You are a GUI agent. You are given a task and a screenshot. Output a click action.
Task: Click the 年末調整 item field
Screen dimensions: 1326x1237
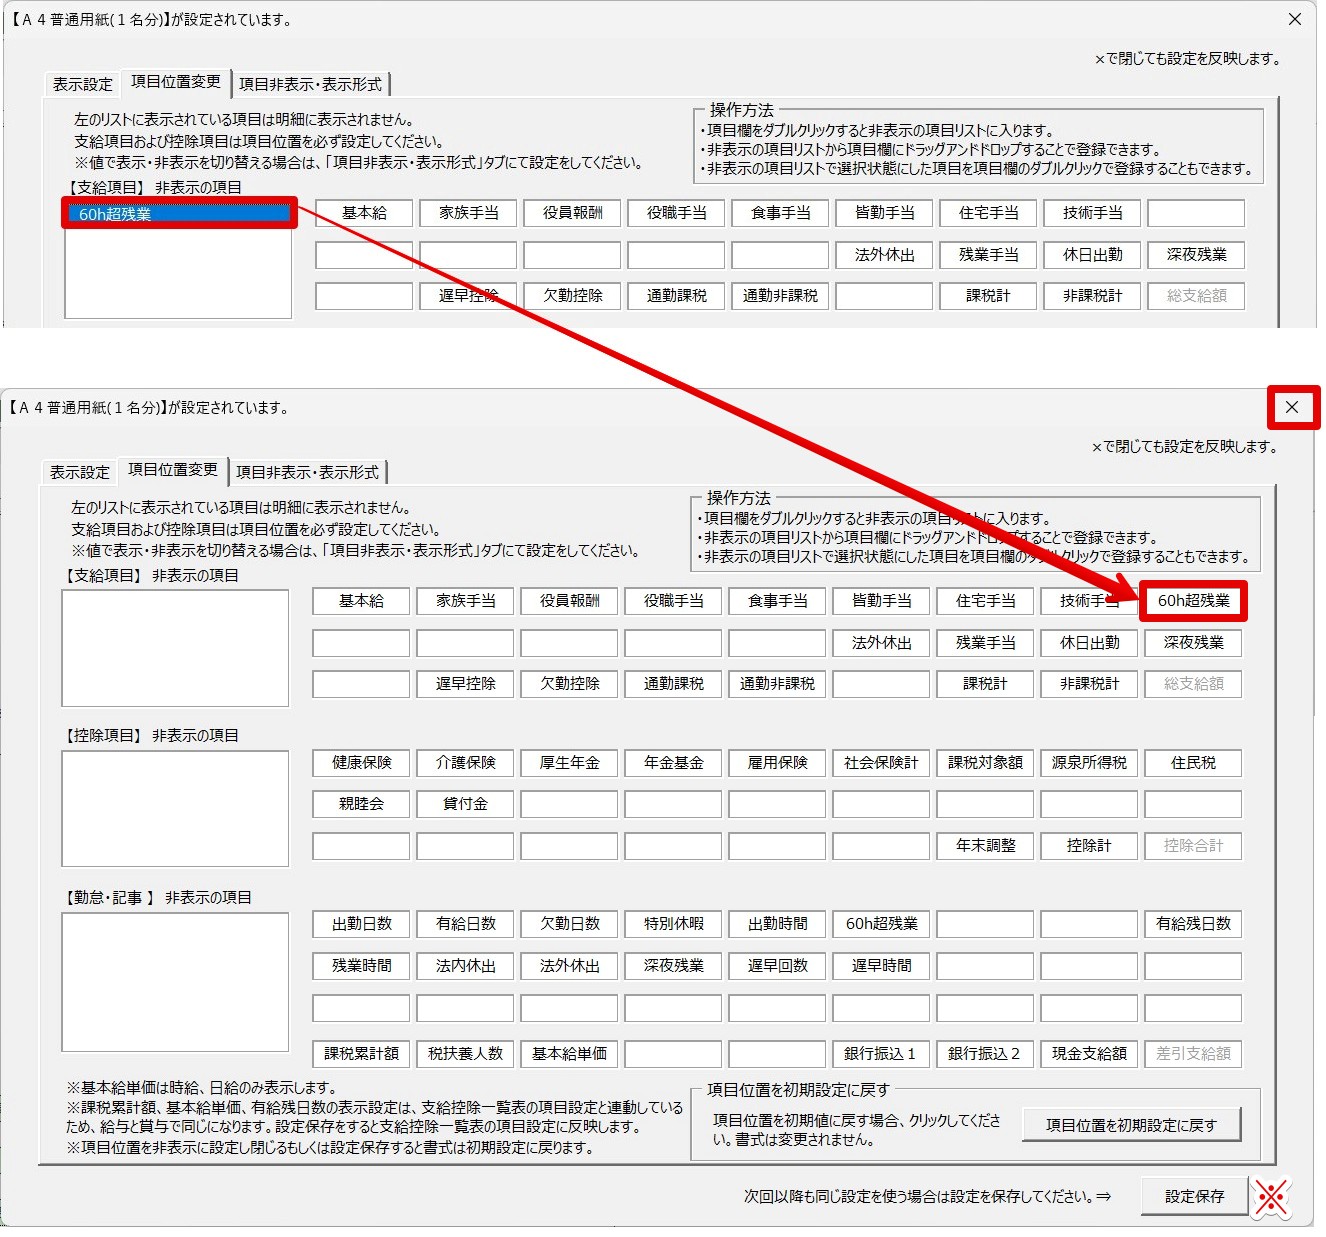[985, 846]
